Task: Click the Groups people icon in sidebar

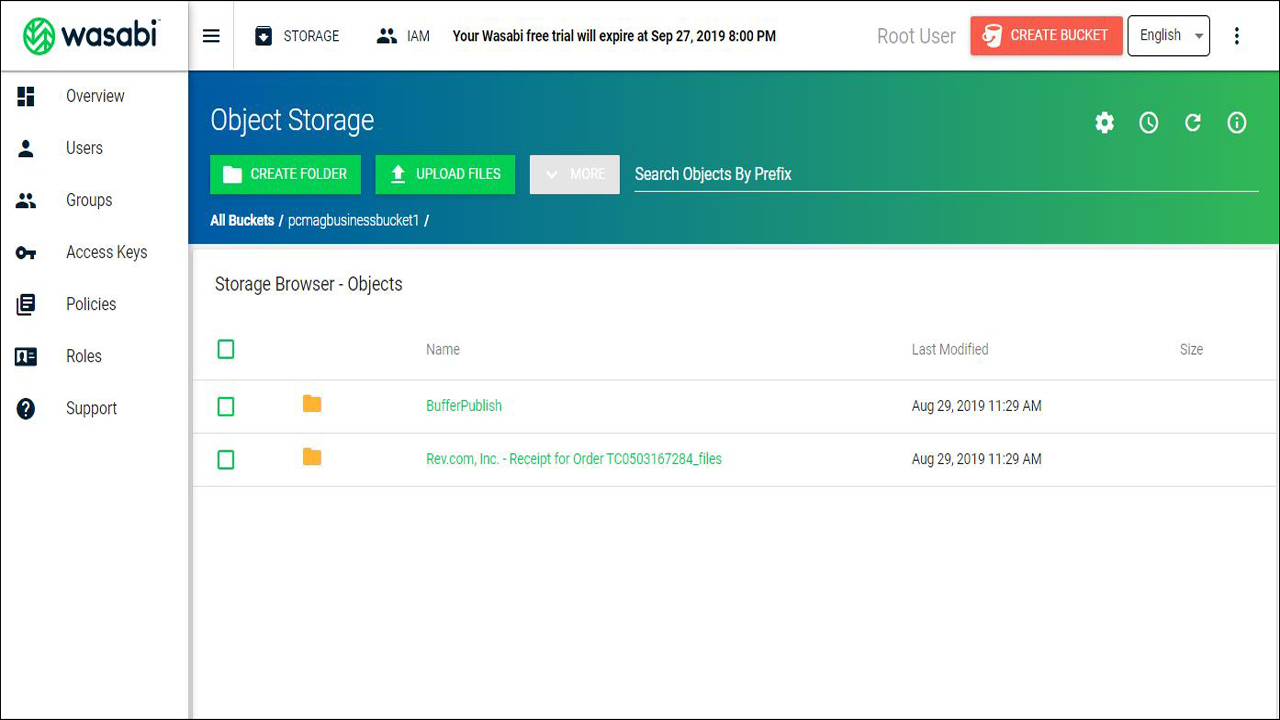Action: coord(26,200)
